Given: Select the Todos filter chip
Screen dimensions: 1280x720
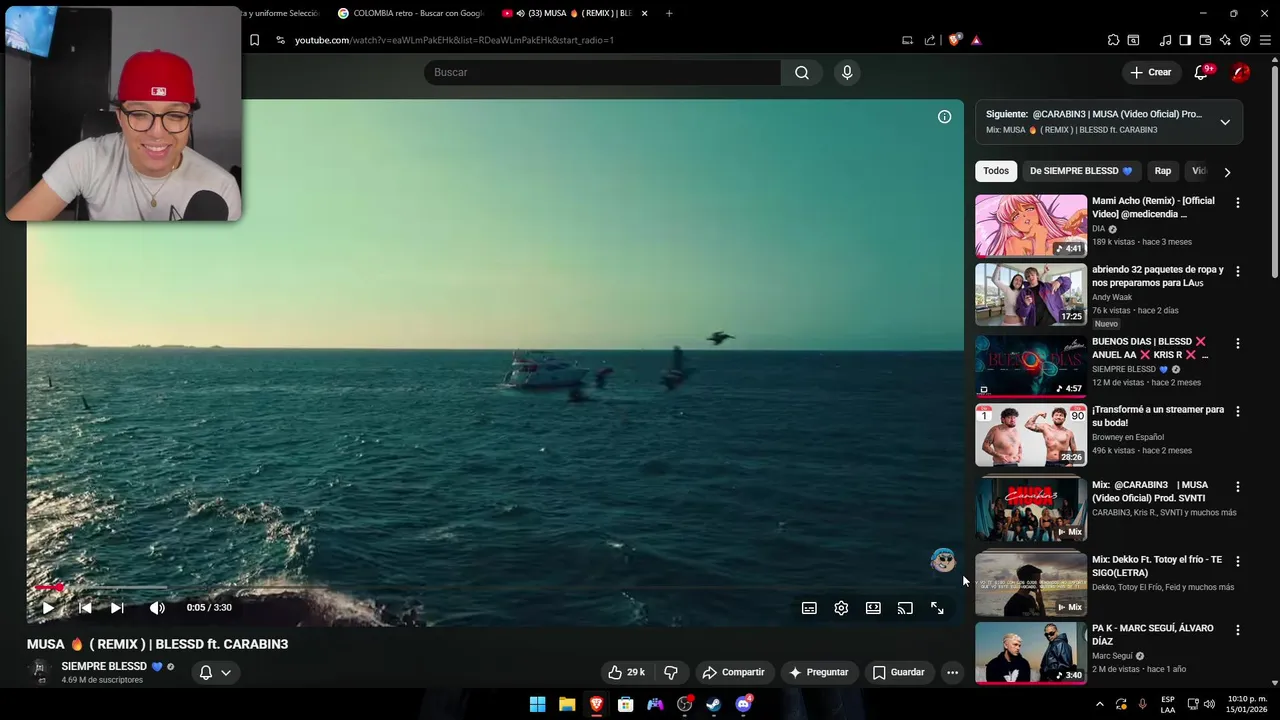Looking at the screenshot, I should [x=996, y=171].
